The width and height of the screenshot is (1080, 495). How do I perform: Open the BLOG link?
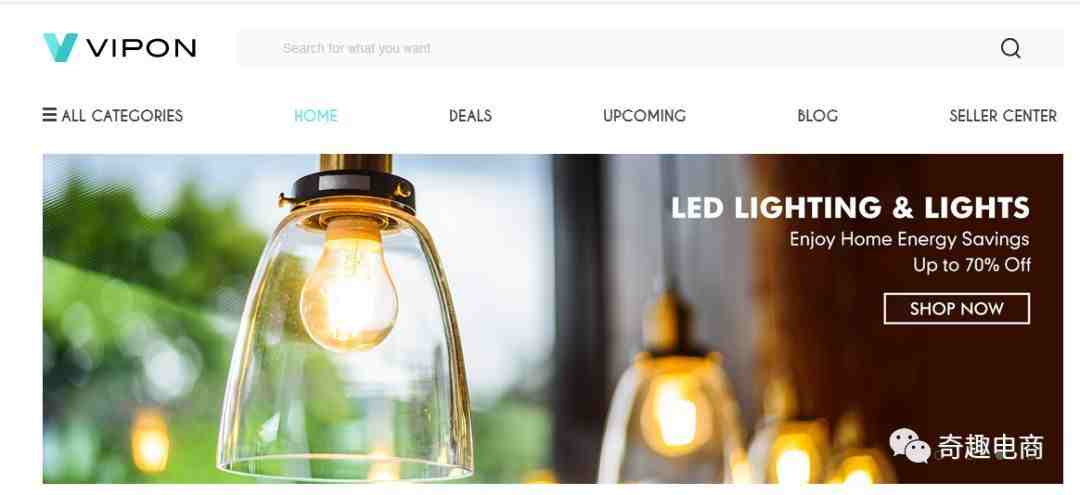point(818,116)
